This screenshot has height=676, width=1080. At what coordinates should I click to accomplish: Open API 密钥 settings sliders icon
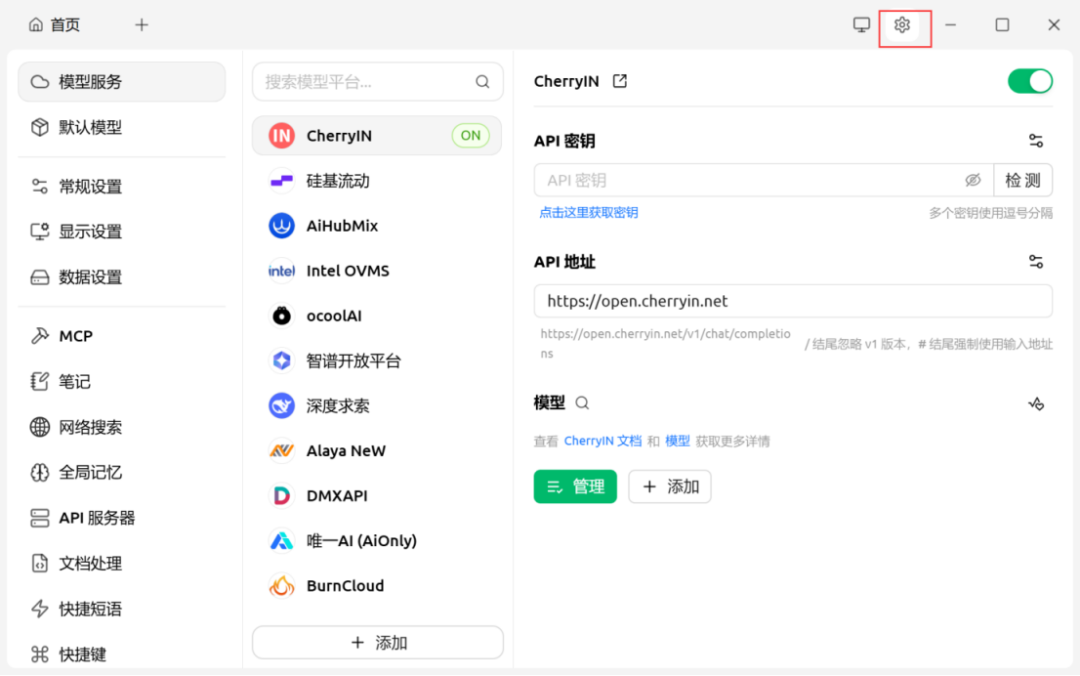[1036, 141]
